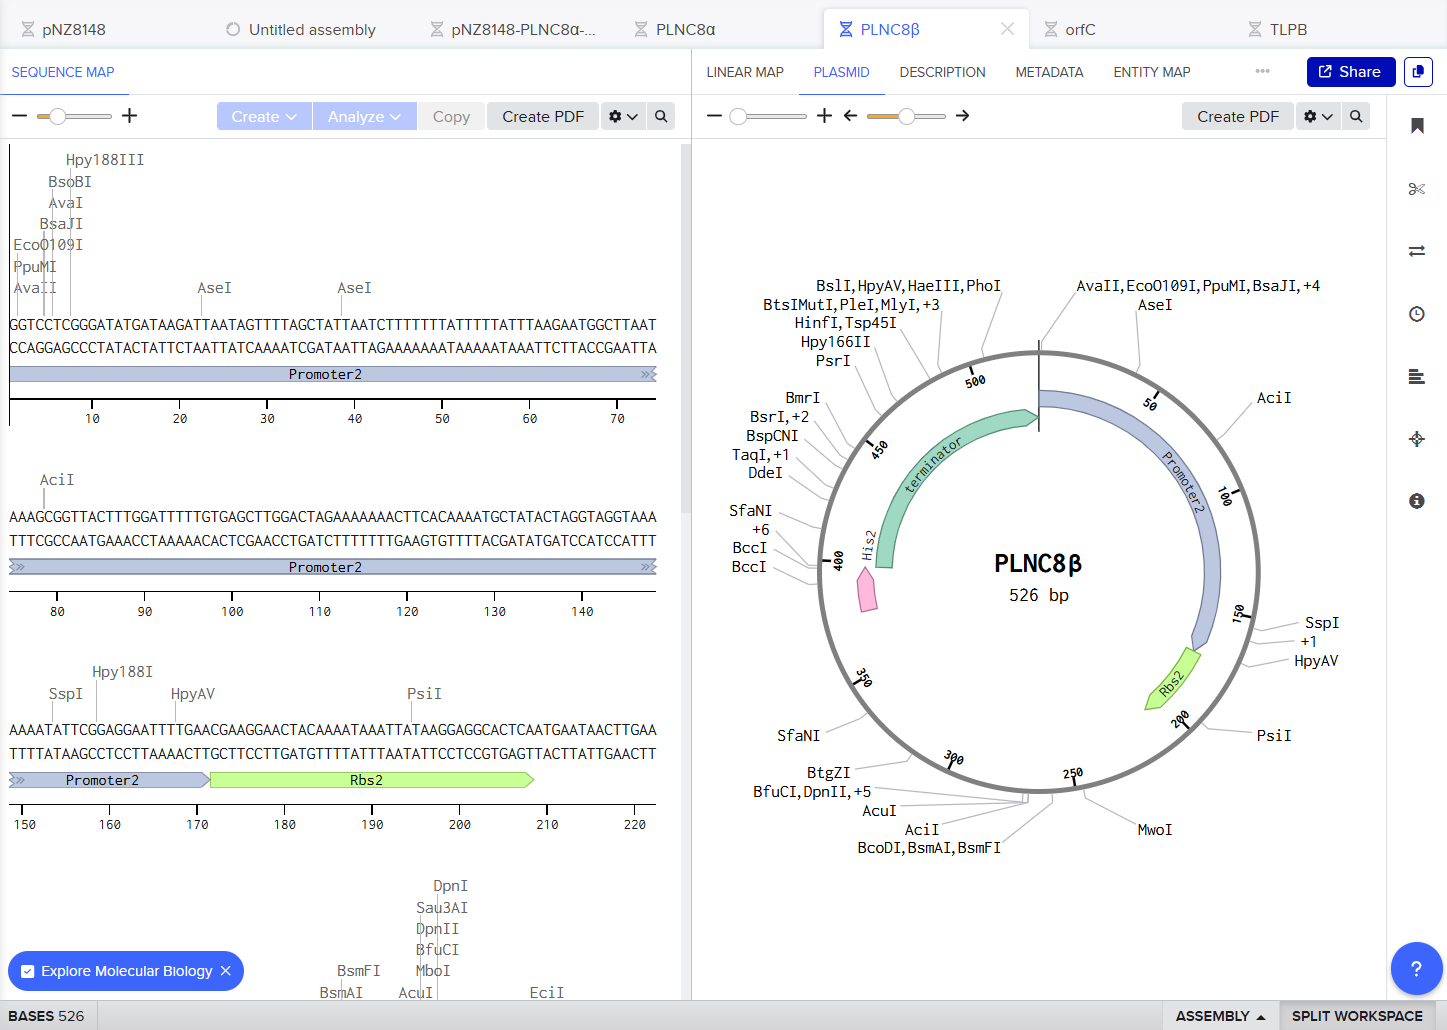Switch to the PLNC8α tab
The width and height of the screenshot is (1447, 1030).
tap(675, 29)
